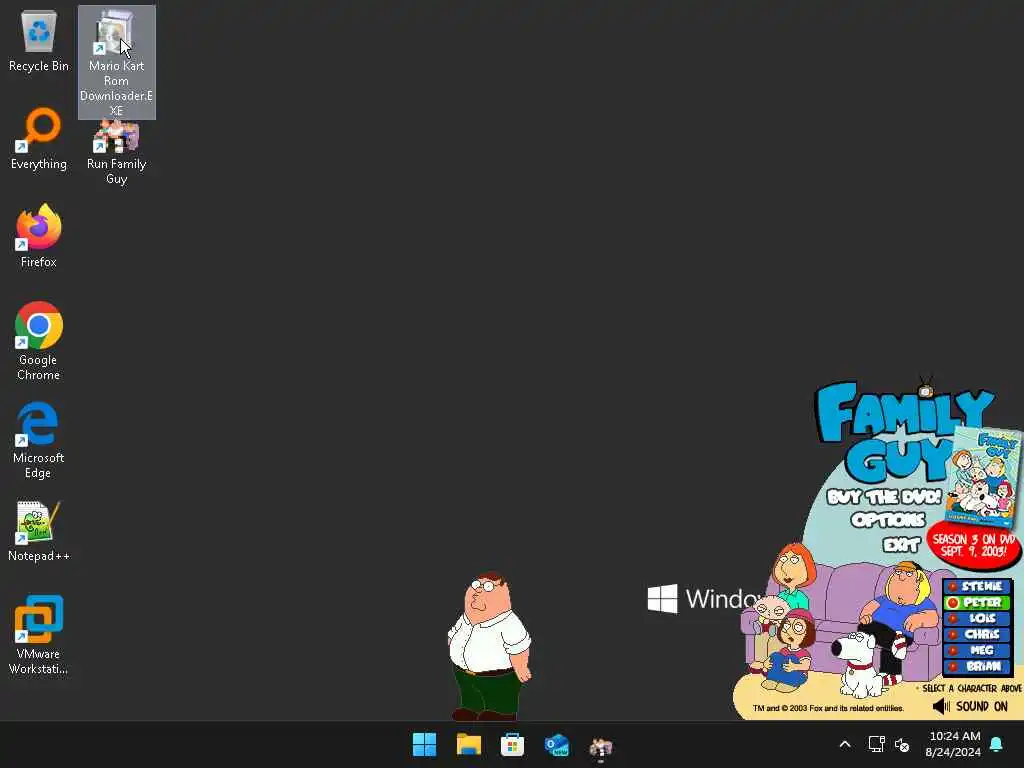The image size is (1024, 768).
Task: Open Firefox desktop shortcut
Action: (39, 236)
